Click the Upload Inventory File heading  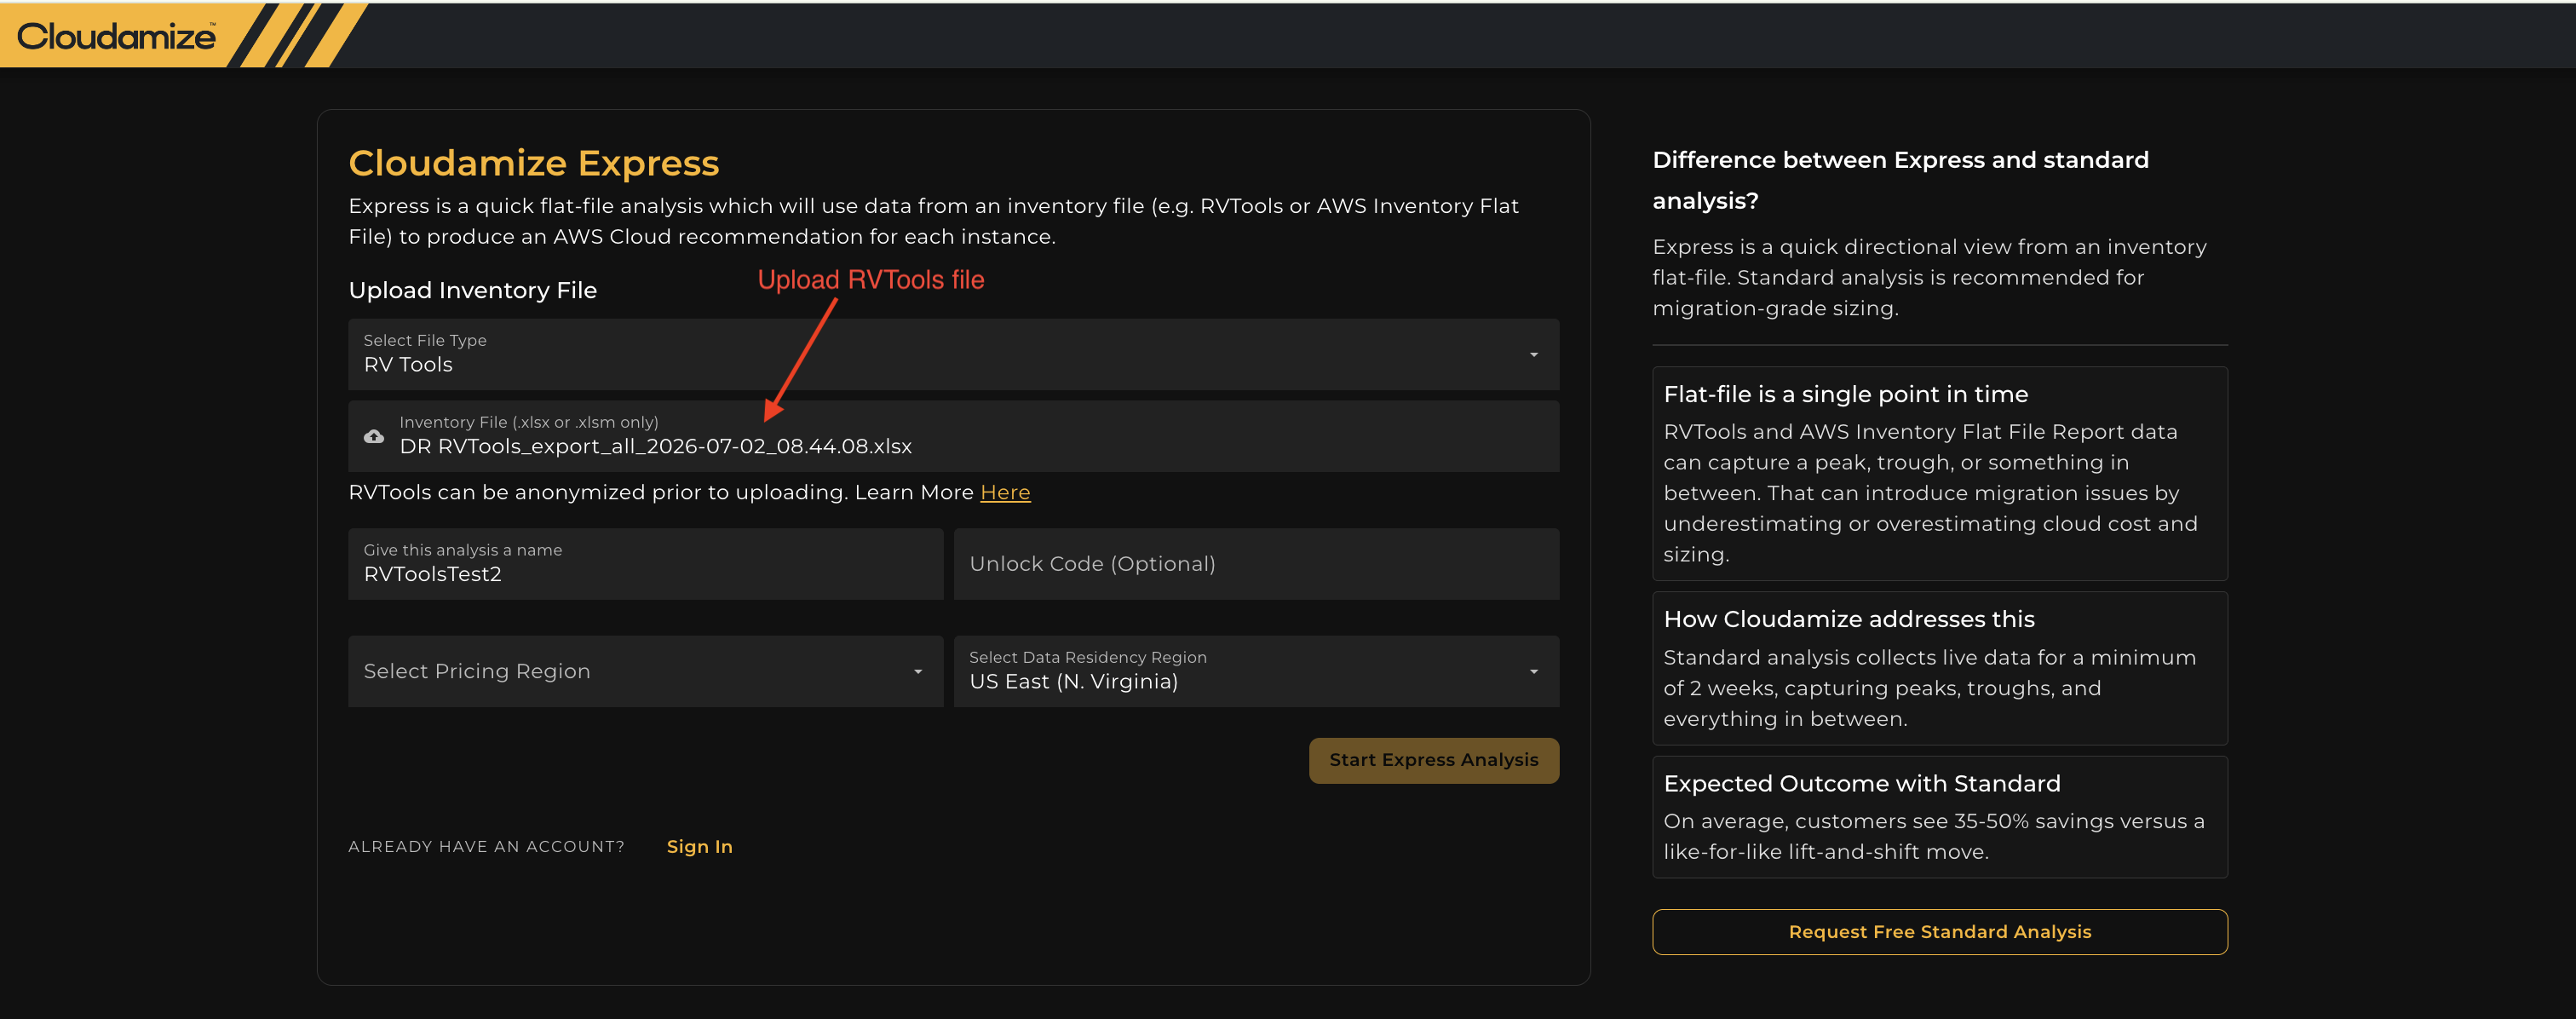[x=472, y=290]
